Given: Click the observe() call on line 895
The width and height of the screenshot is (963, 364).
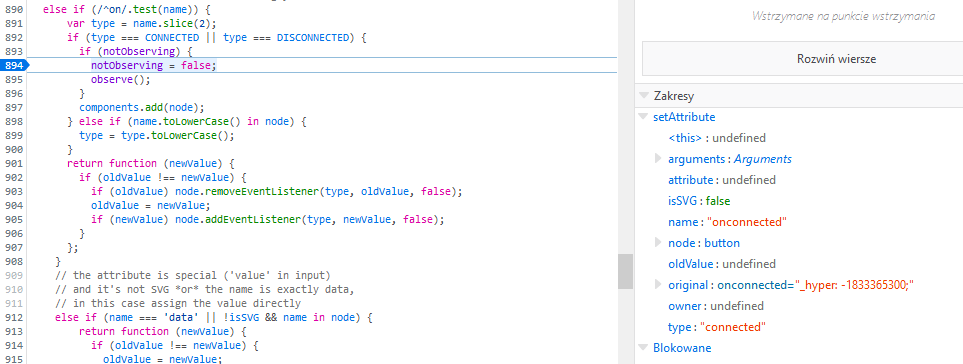Looking at the screenshot, I should coord(120,80).
